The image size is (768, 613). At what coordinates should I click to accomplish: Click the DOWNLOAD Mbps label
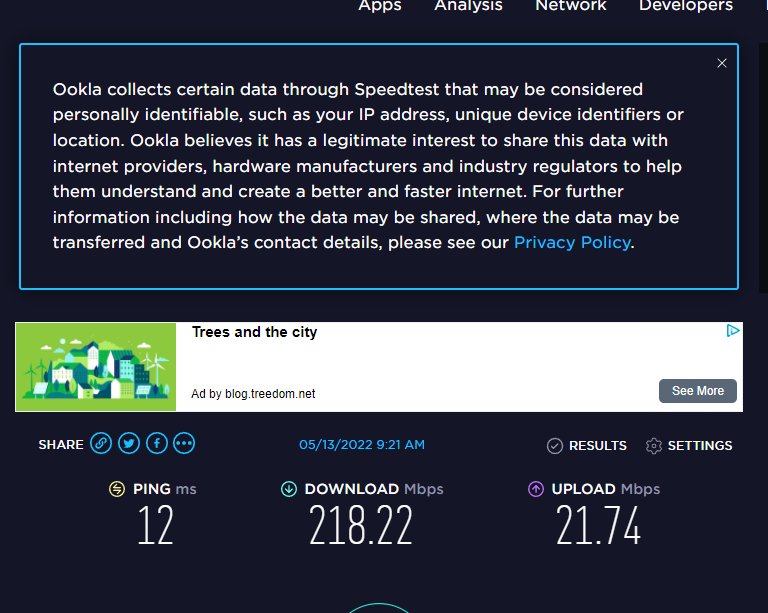374,489
